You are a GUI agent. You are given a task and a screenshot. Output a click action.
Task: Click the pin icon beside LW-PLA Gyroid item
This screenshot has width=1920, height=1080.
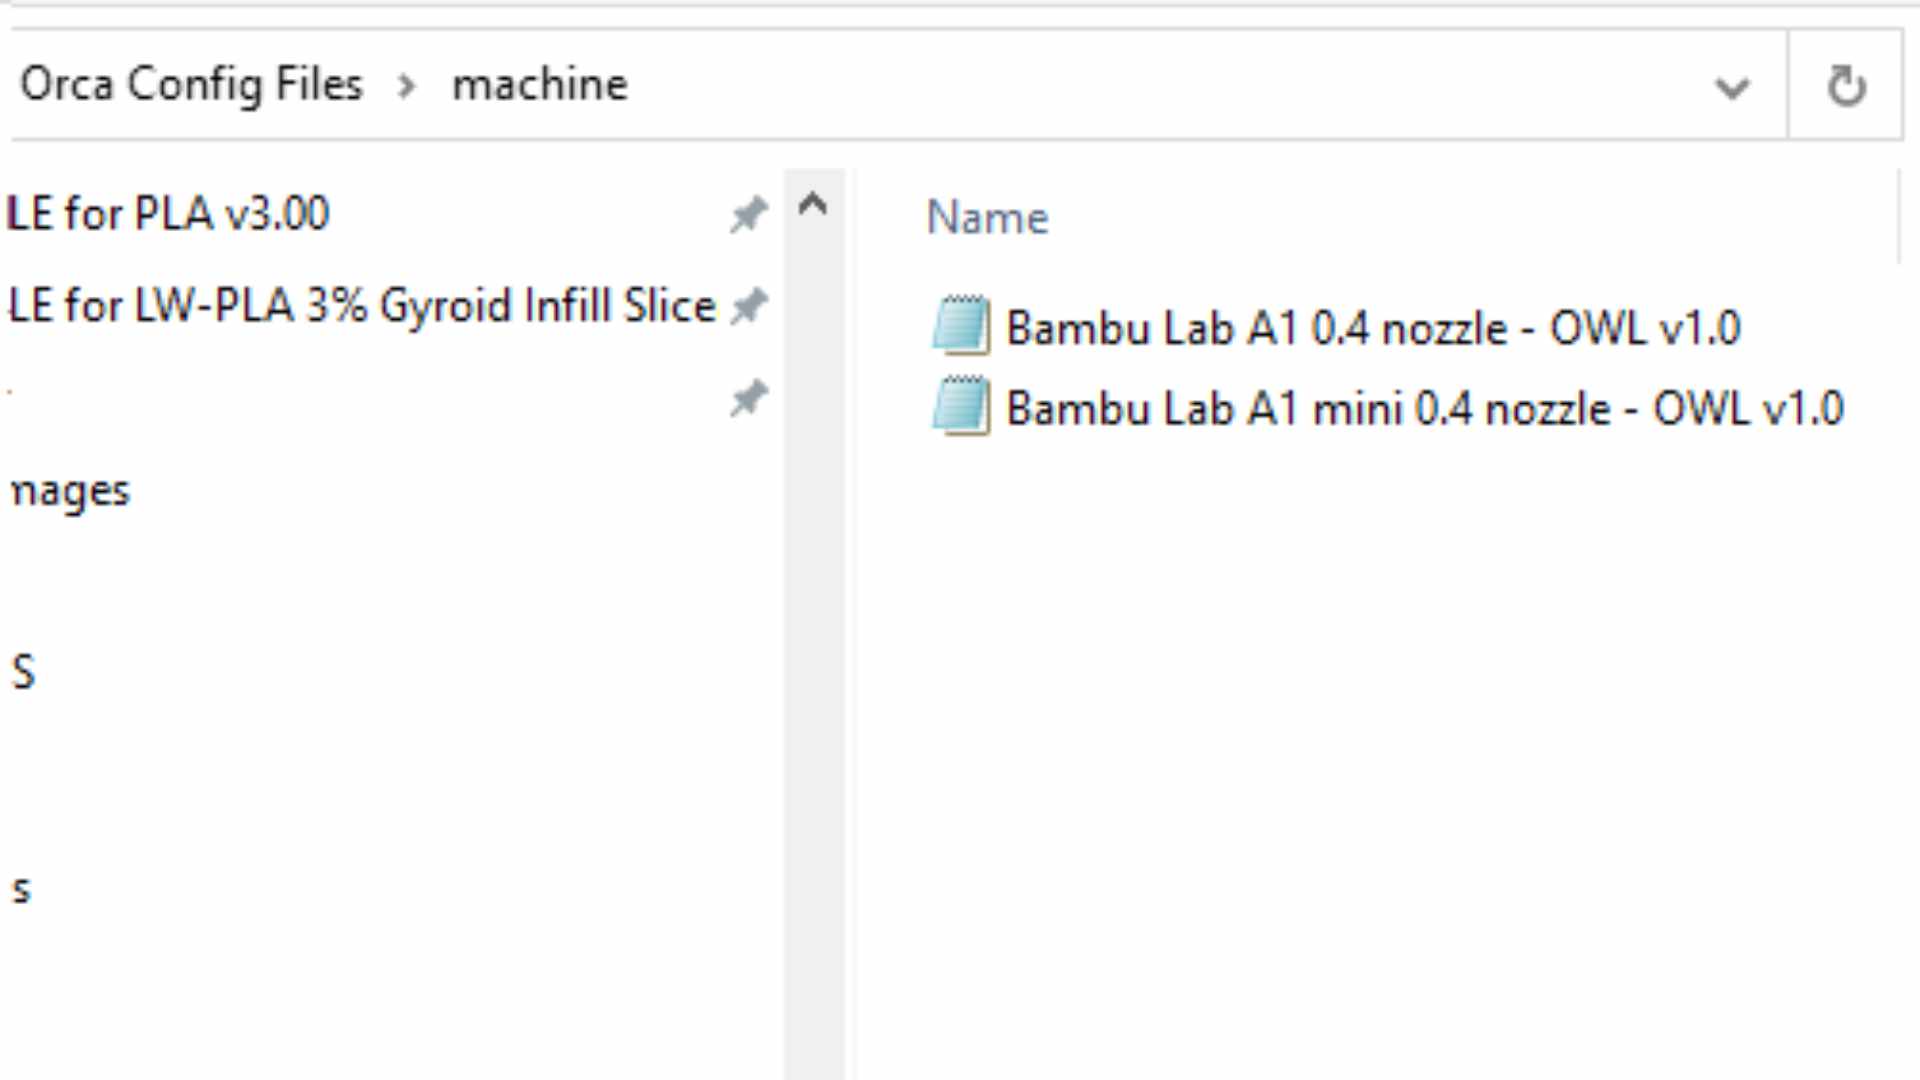coord(748,306)
